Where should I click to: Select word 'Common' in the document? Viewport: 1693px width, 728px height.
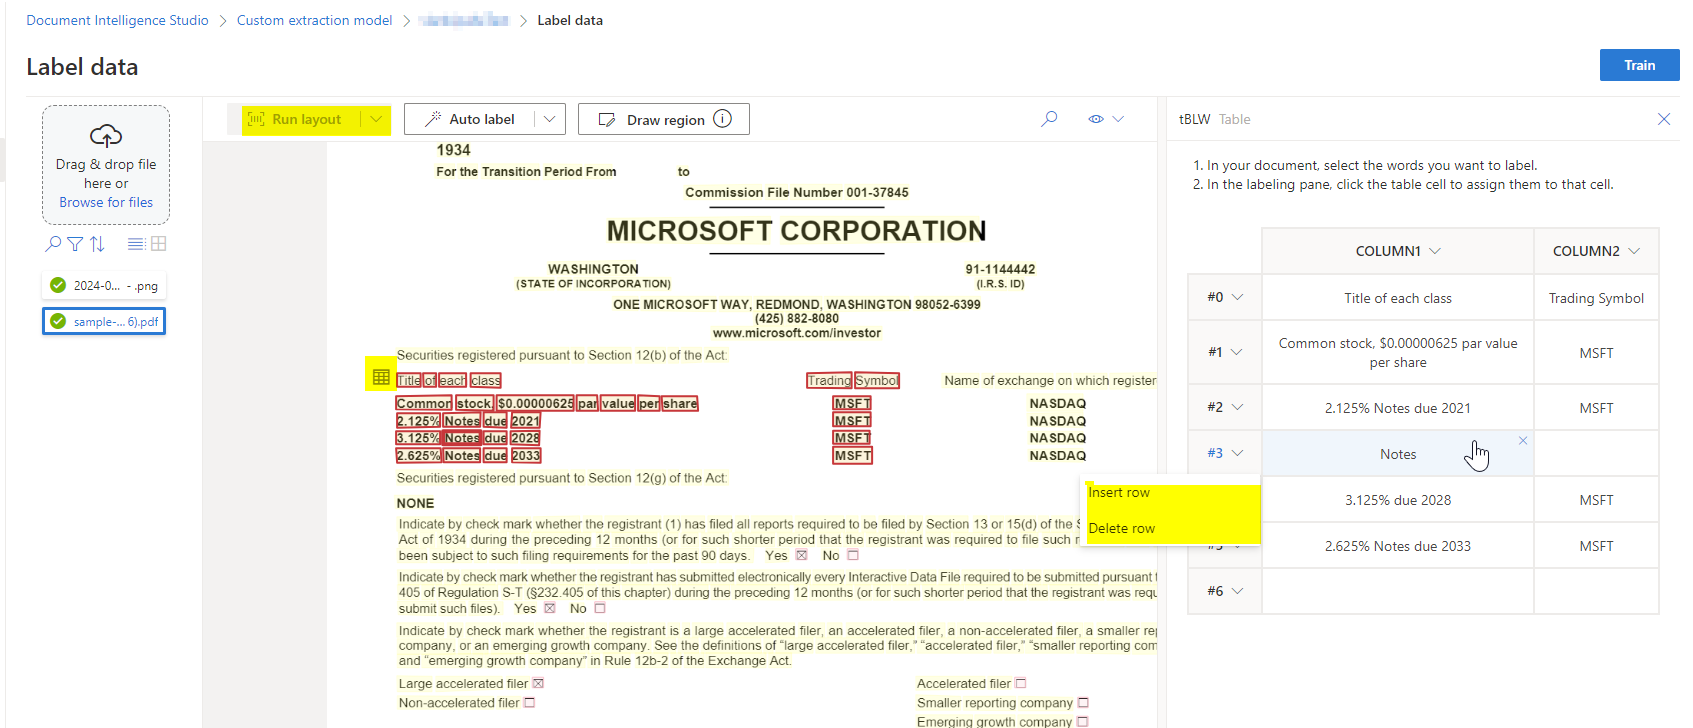tap(424, 404)
